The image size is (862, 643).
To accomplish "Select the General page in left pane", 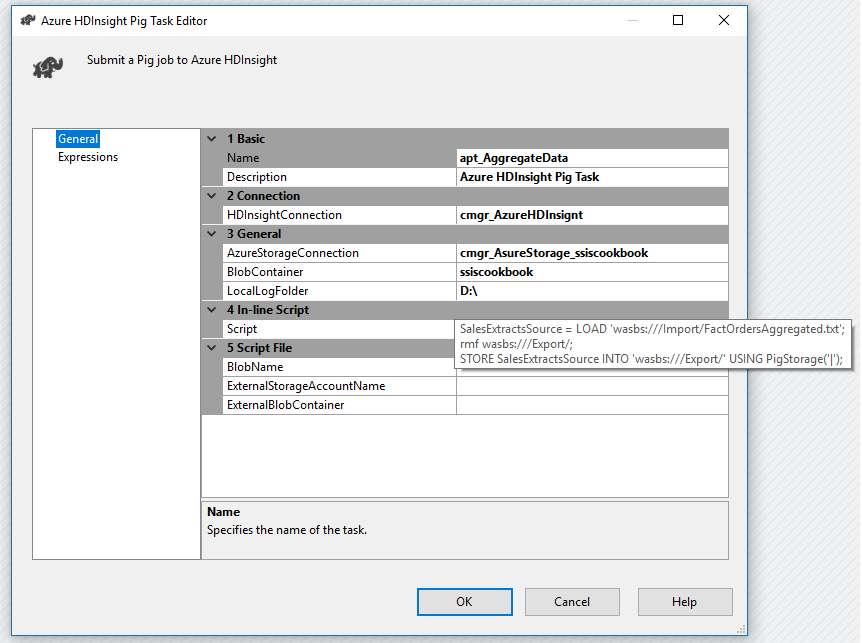I will 78,139.
